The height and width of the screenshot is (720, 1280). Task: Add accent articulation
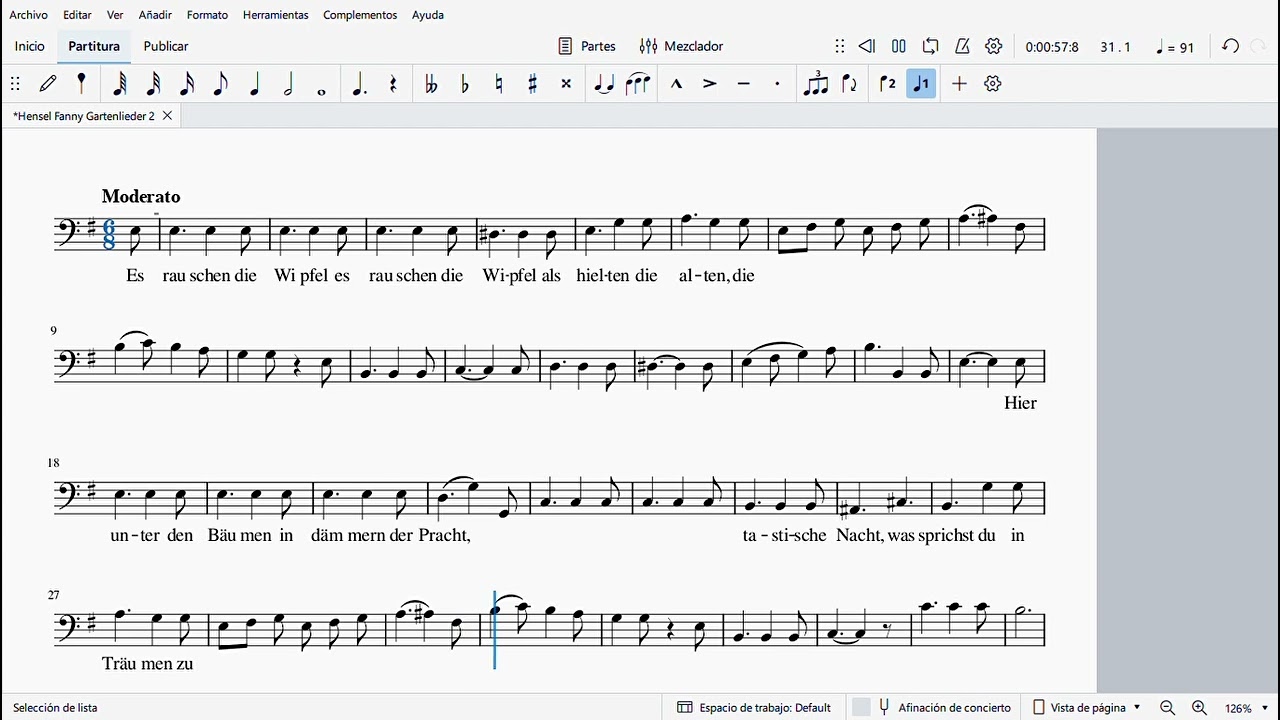(x=710, y=84)
